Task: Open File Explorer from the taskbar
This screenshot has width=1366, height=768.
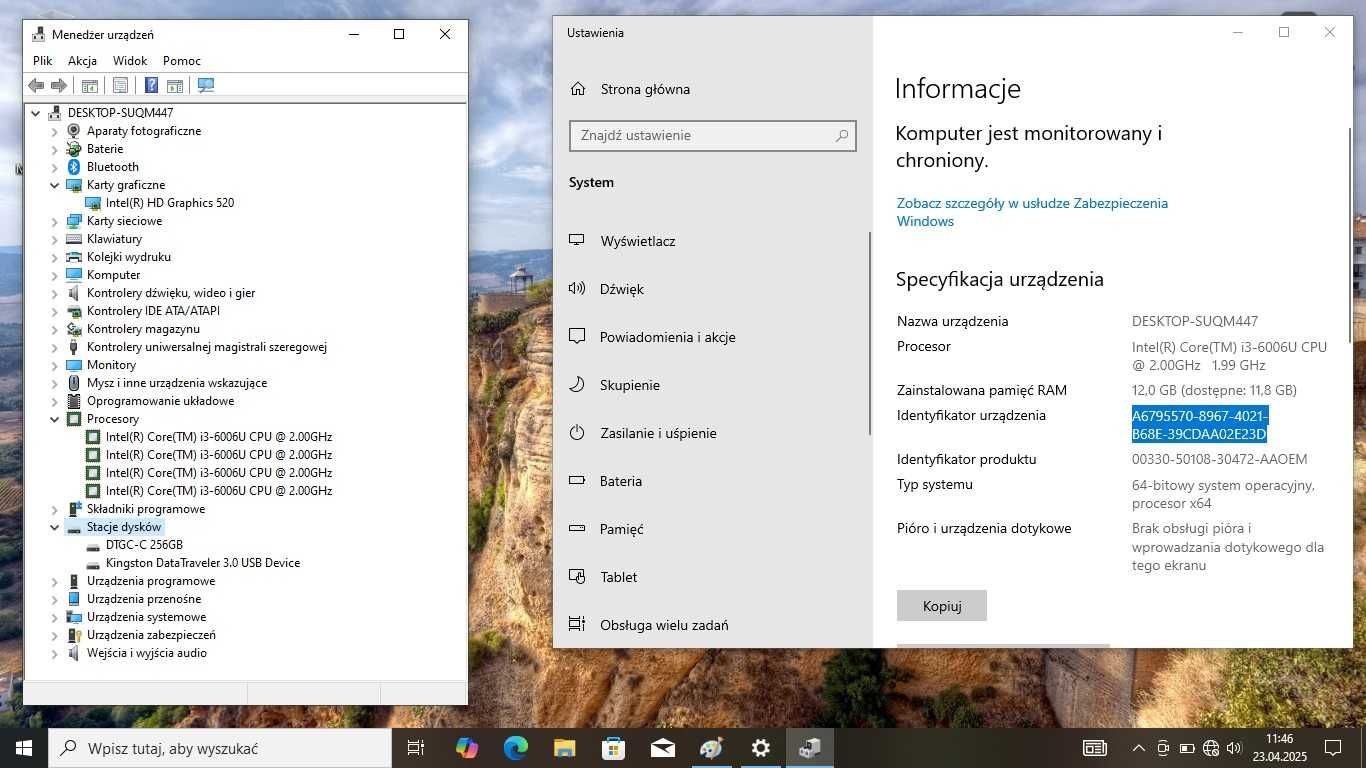Action: click(564, 748)
